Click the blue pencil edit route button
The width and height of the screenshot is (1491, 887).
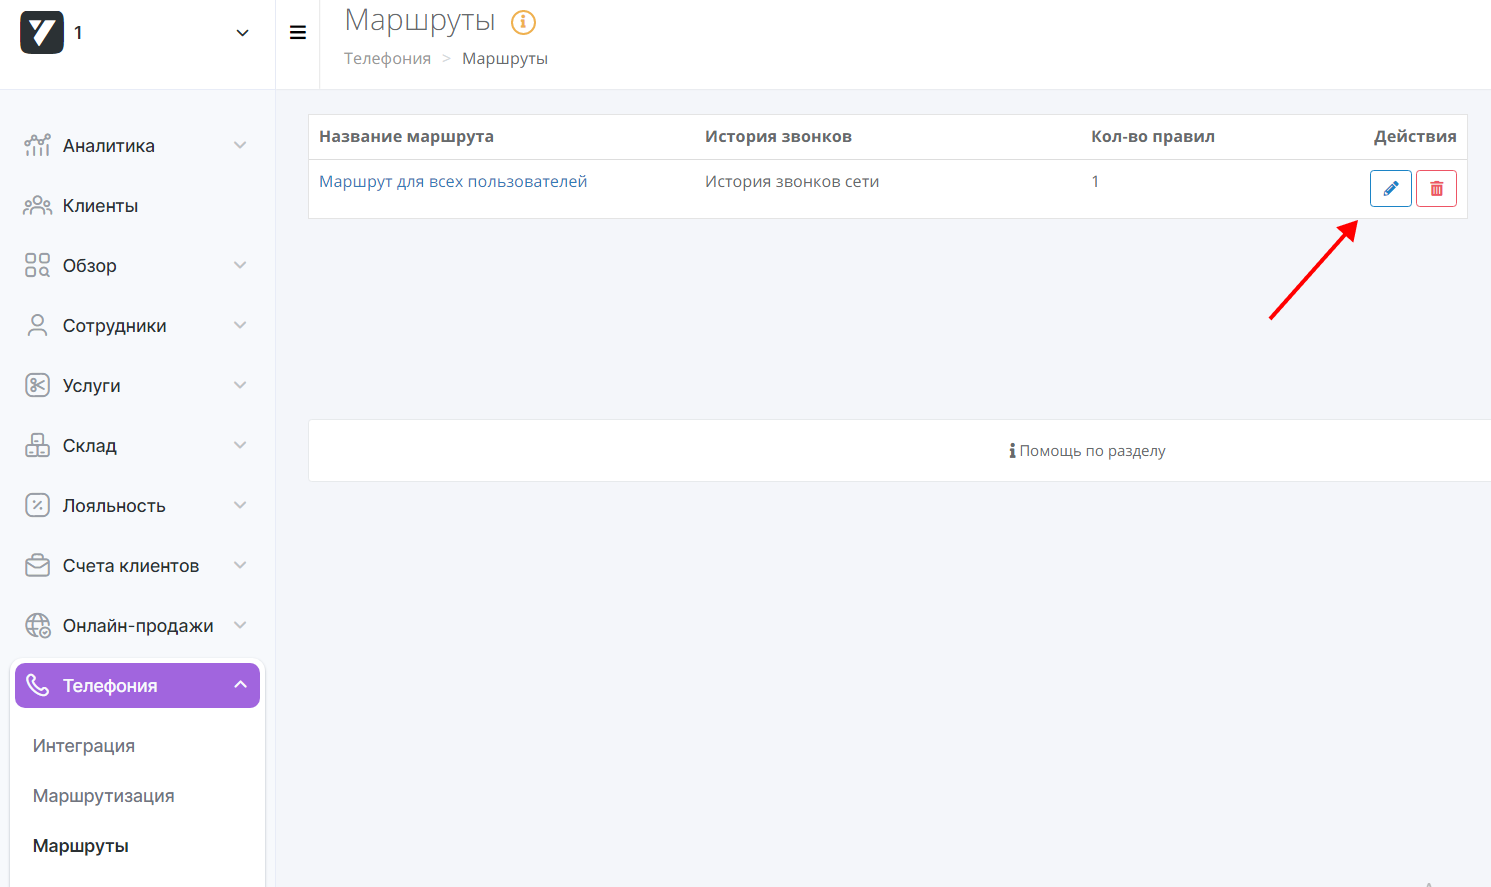tap(1390, 188)
